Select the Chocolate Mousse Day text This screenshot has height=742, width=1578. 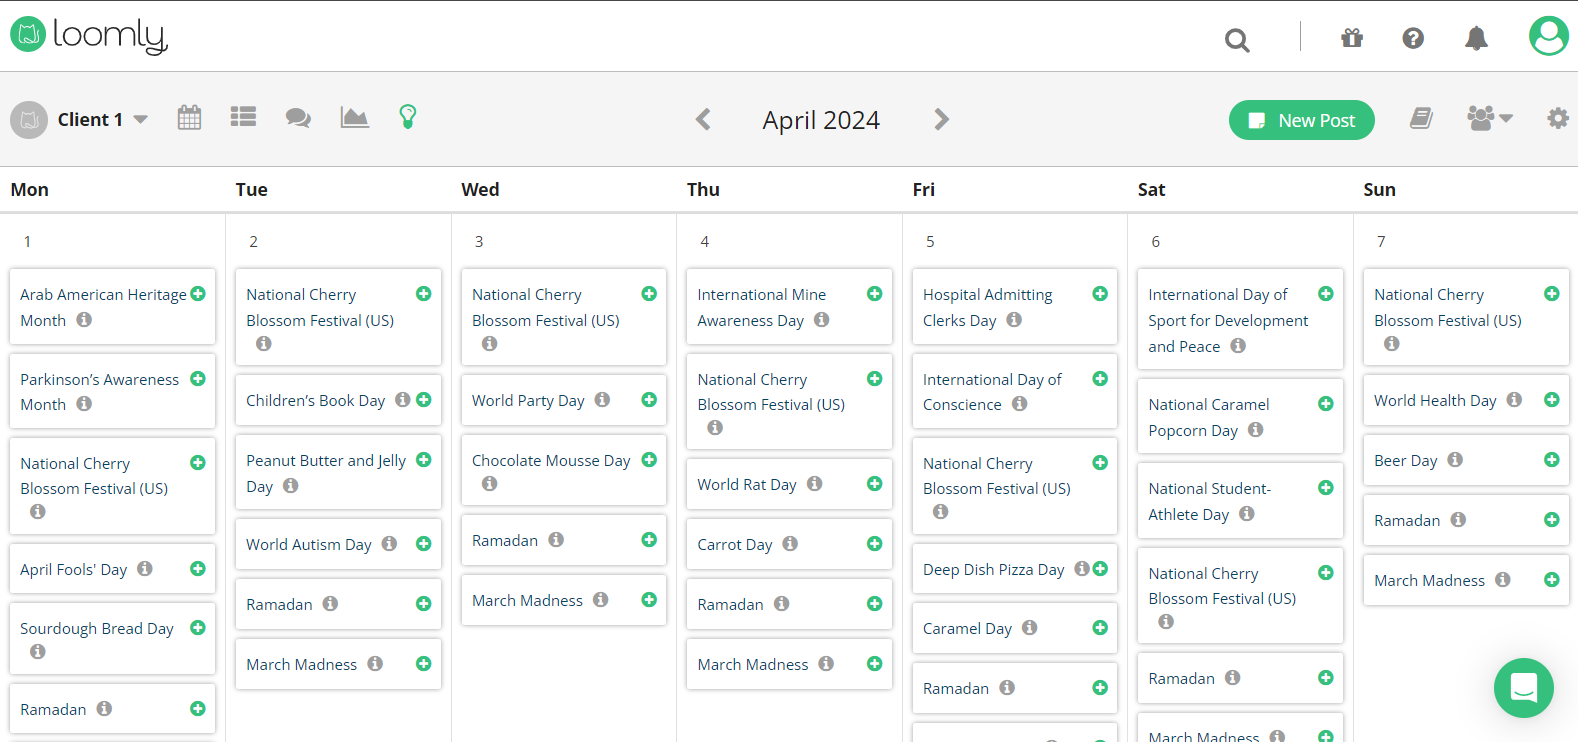point(551,460)
